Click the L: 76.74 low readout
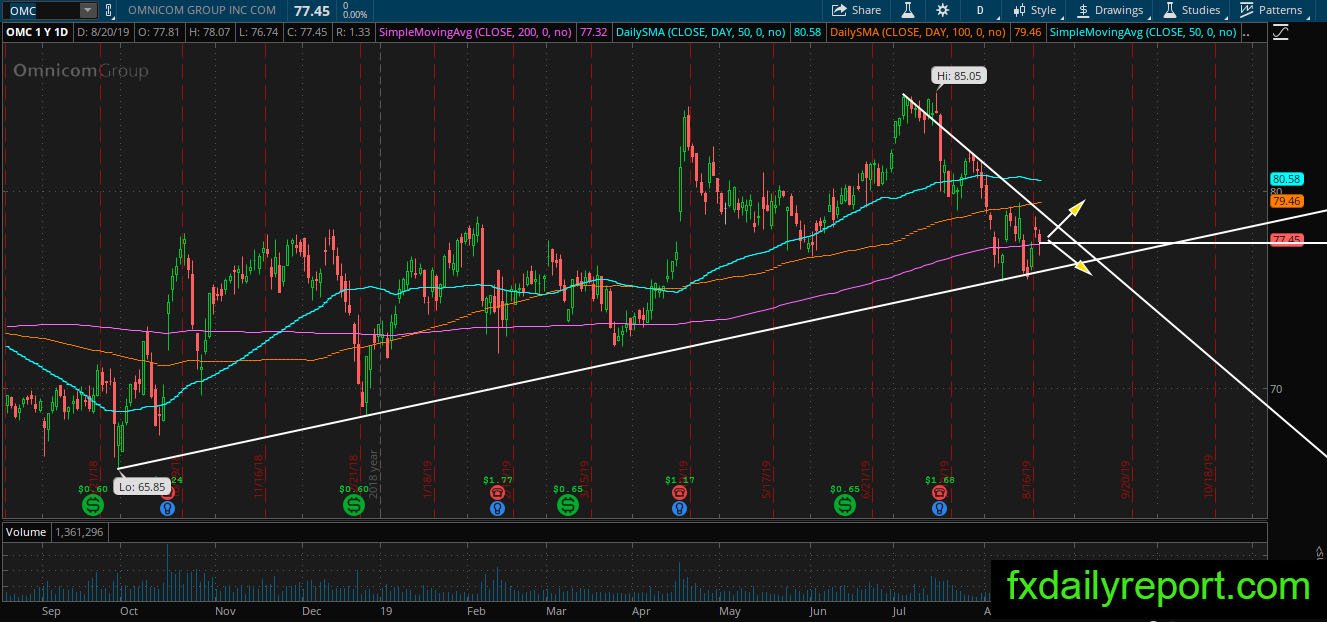The width and height of the screenshot is (1327, 622). (260, 32)
